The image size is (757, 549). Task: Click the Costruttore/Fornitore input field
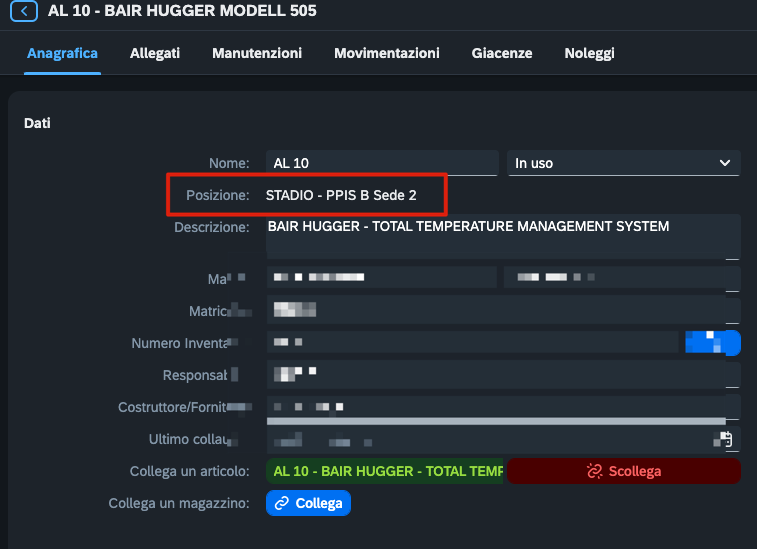click(500, 406)
